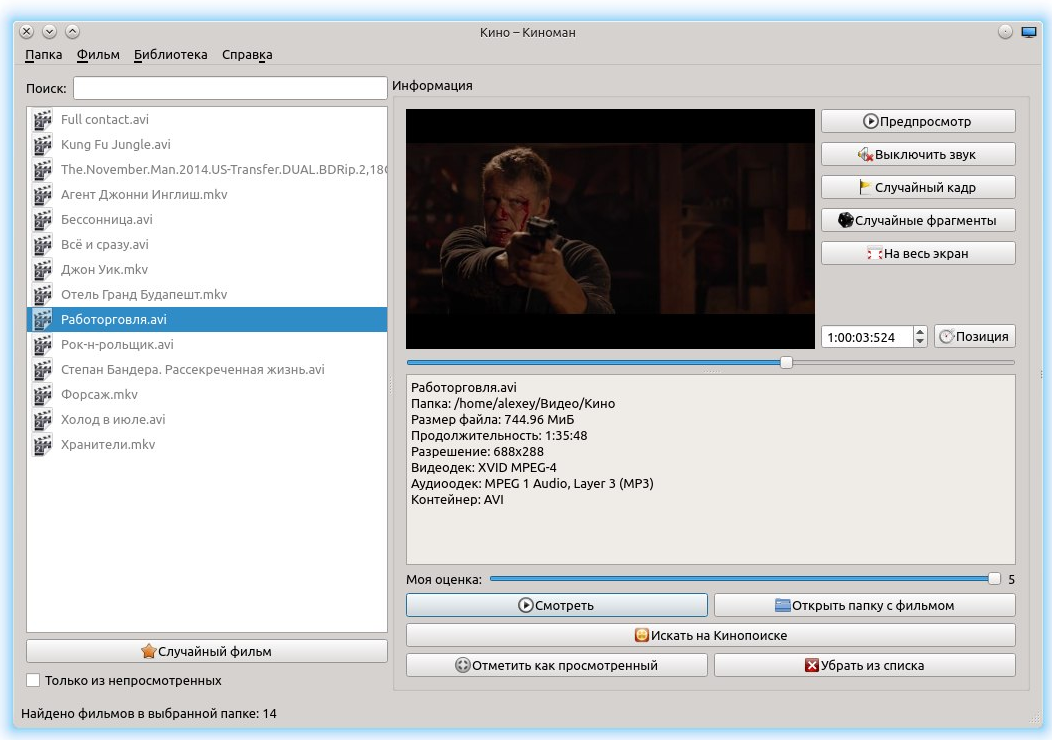Play Случайные фрагменты random fragments
Screen dimensions: 1052x740
918,220
